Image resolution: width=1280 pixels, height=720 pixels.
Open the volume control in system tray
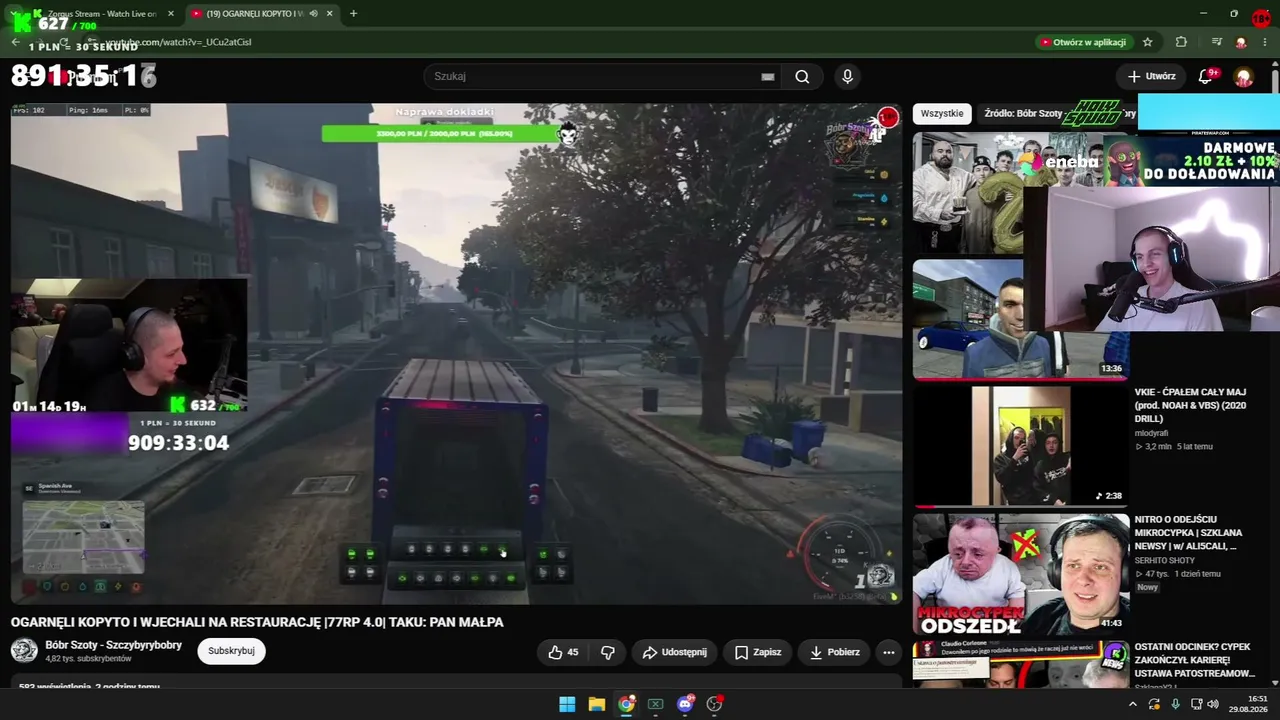pyautogui.click(x=1213, y=704)
